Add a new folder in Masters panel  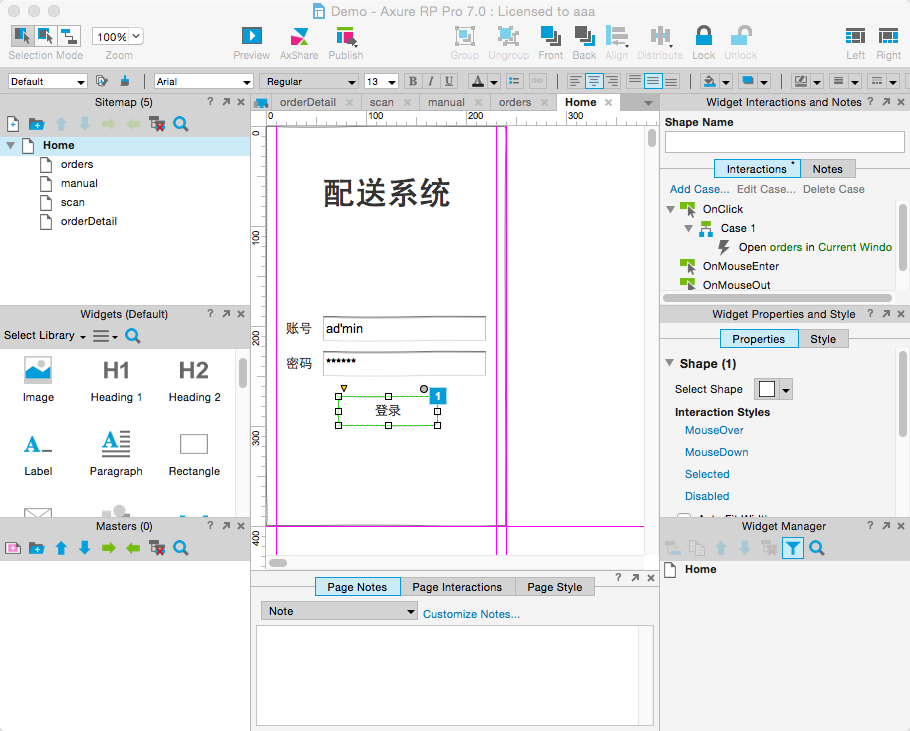pyautogui.click(x=37, y=548)
